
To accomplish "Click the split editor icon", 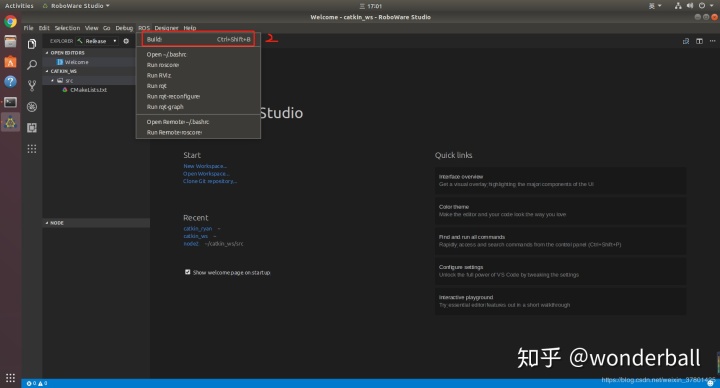I will tap(699, 41).
